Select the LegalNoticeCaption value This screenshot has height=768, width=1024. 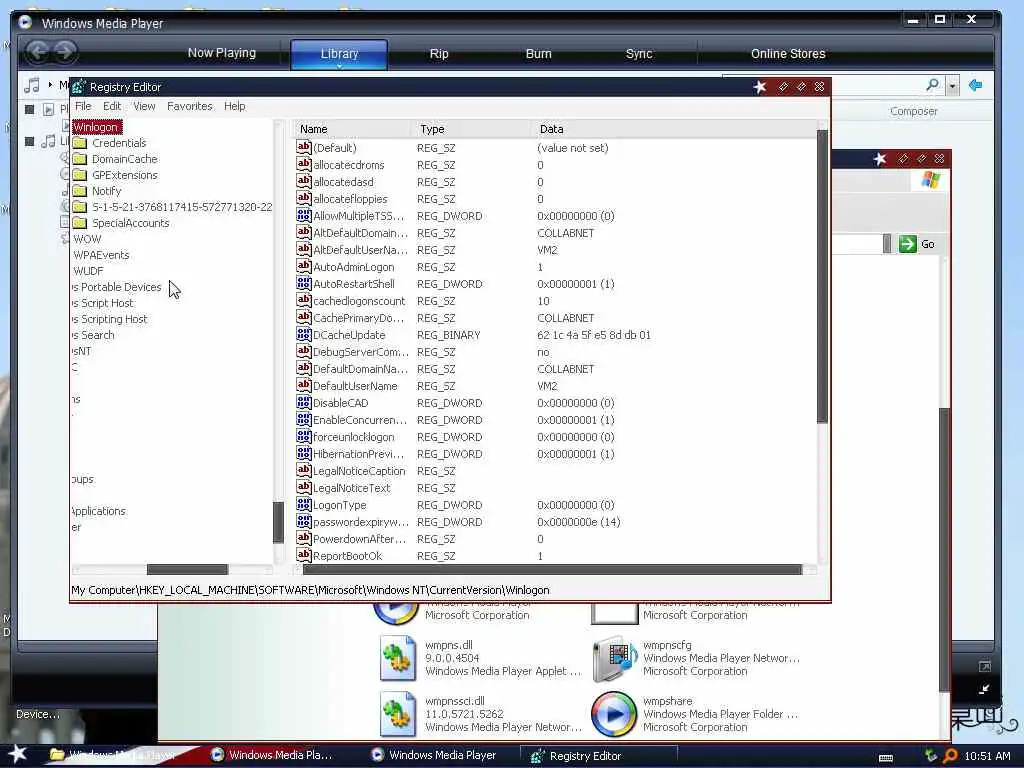359,471
